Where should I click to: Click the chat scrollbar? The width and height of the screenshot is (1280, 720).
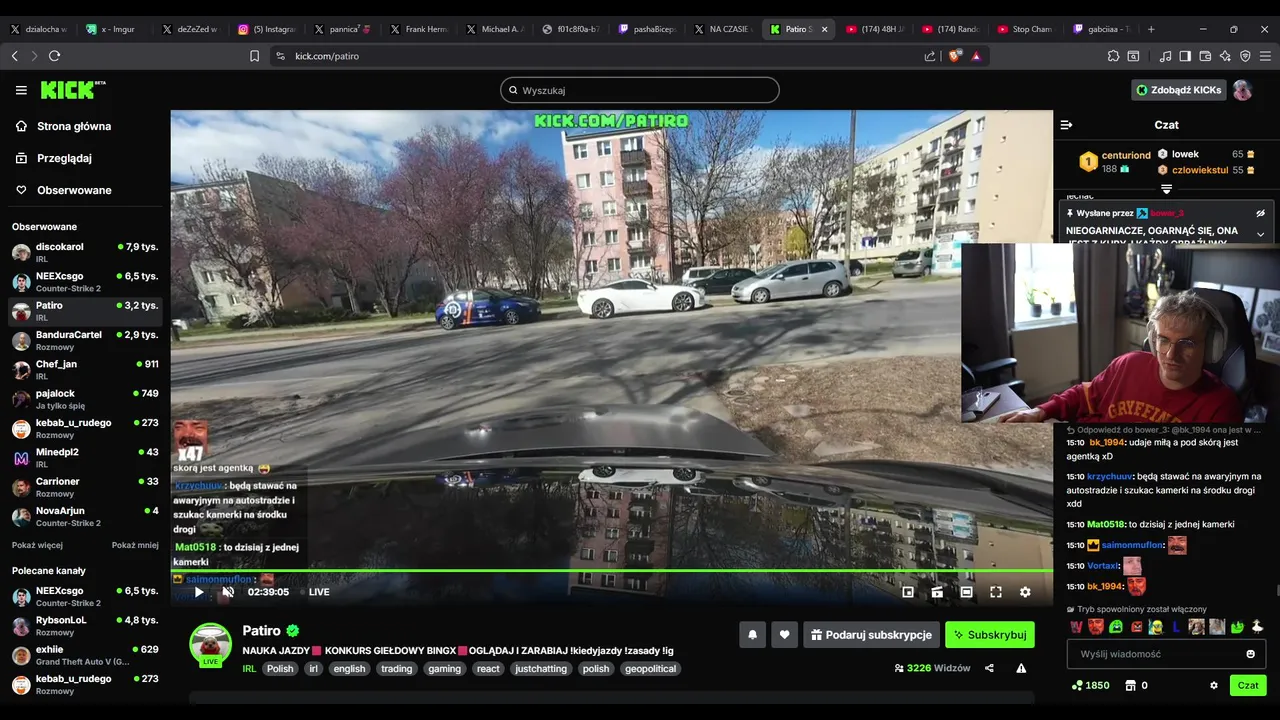point(1276,590)
